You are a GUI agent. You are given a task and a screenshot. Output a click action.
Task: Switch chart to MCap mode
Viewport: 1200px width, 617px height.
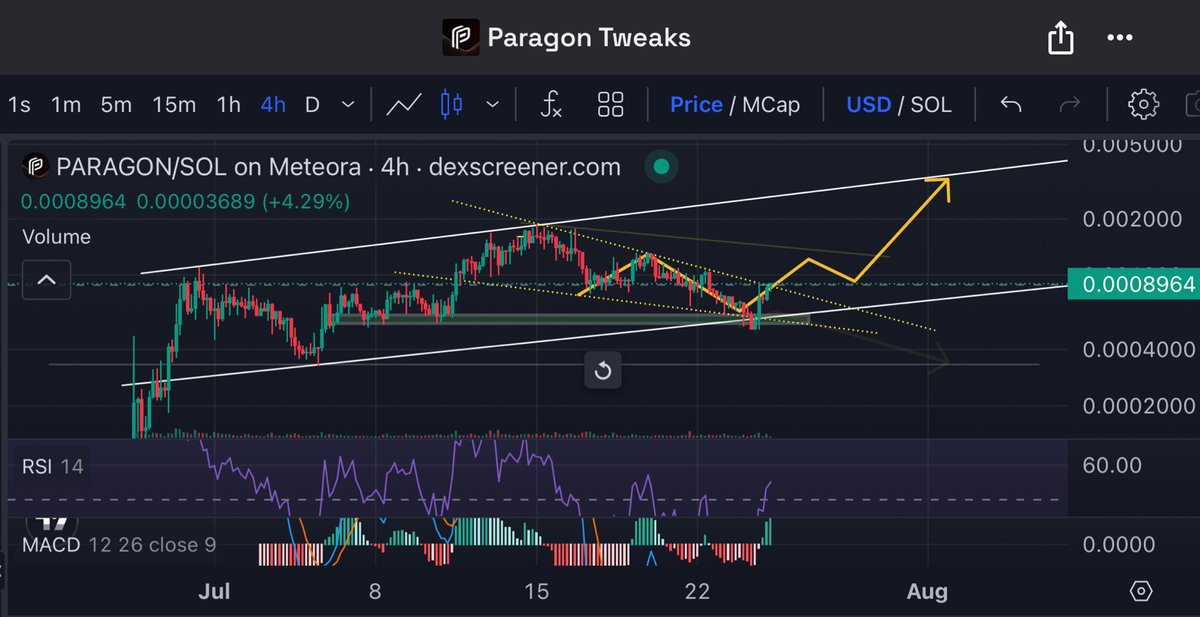click(x=771, y=104)
